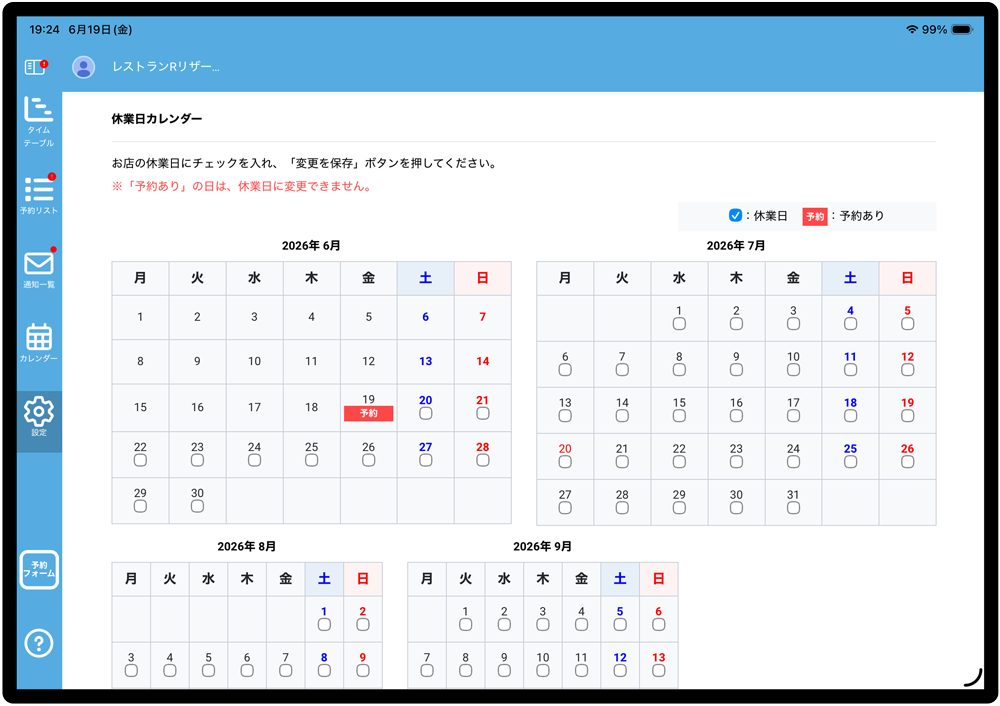Check the June 20 holiday checkbox
This screenshot has height=706, width=1000.
[x=425, y=413]
